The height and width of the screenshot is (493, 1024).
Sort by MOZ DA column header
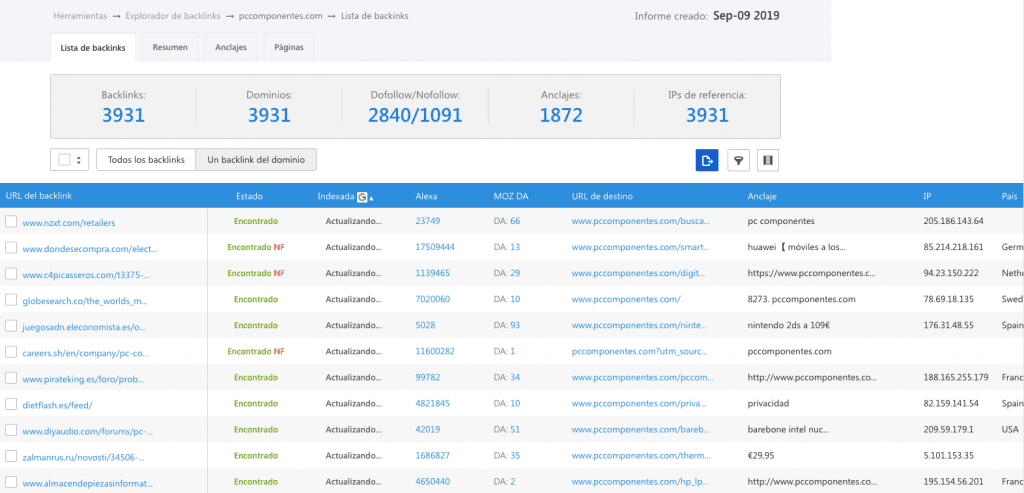pos(509,196)
